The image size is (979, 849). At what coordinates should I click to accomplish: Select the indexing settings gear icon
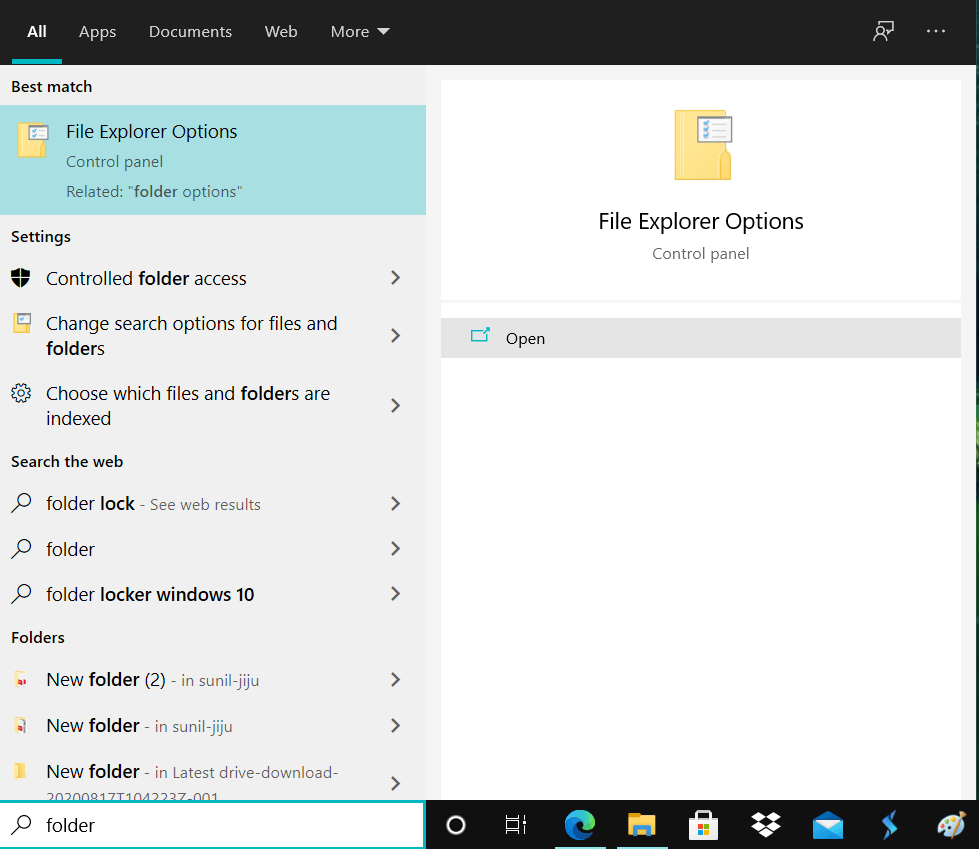coord(21,394)
